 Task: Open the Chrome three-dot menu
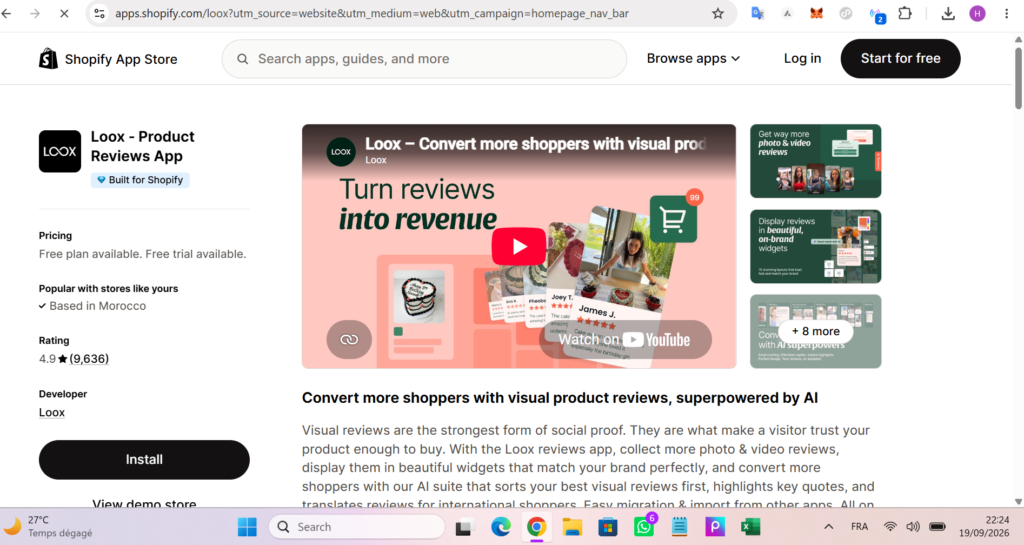[x=1006, y=13]
